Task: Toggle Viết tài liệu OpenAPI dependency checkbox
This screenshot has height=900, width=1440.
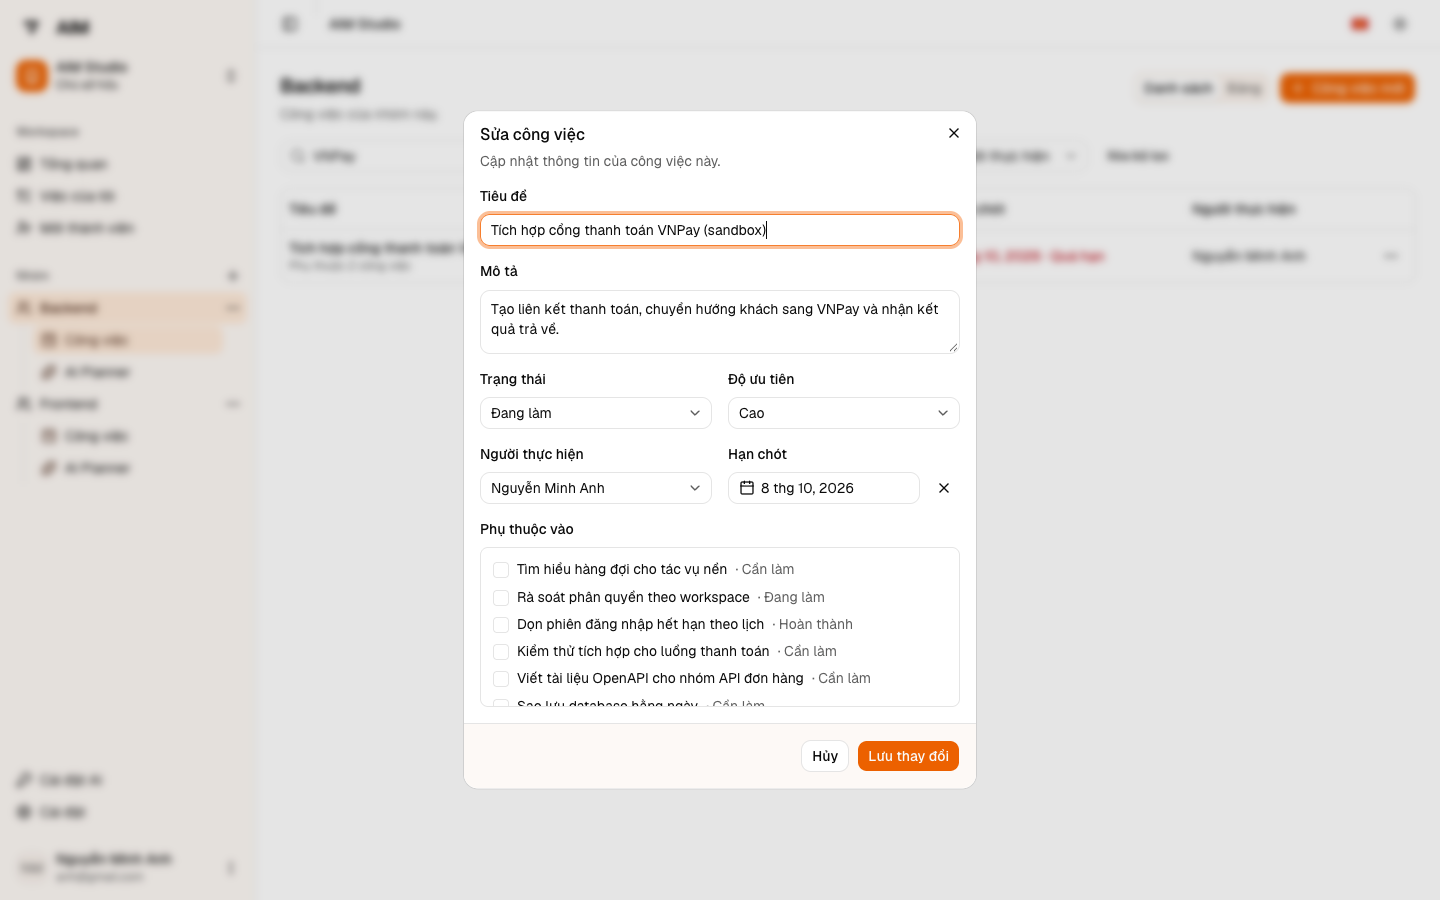Action: (x=501, y=679)
